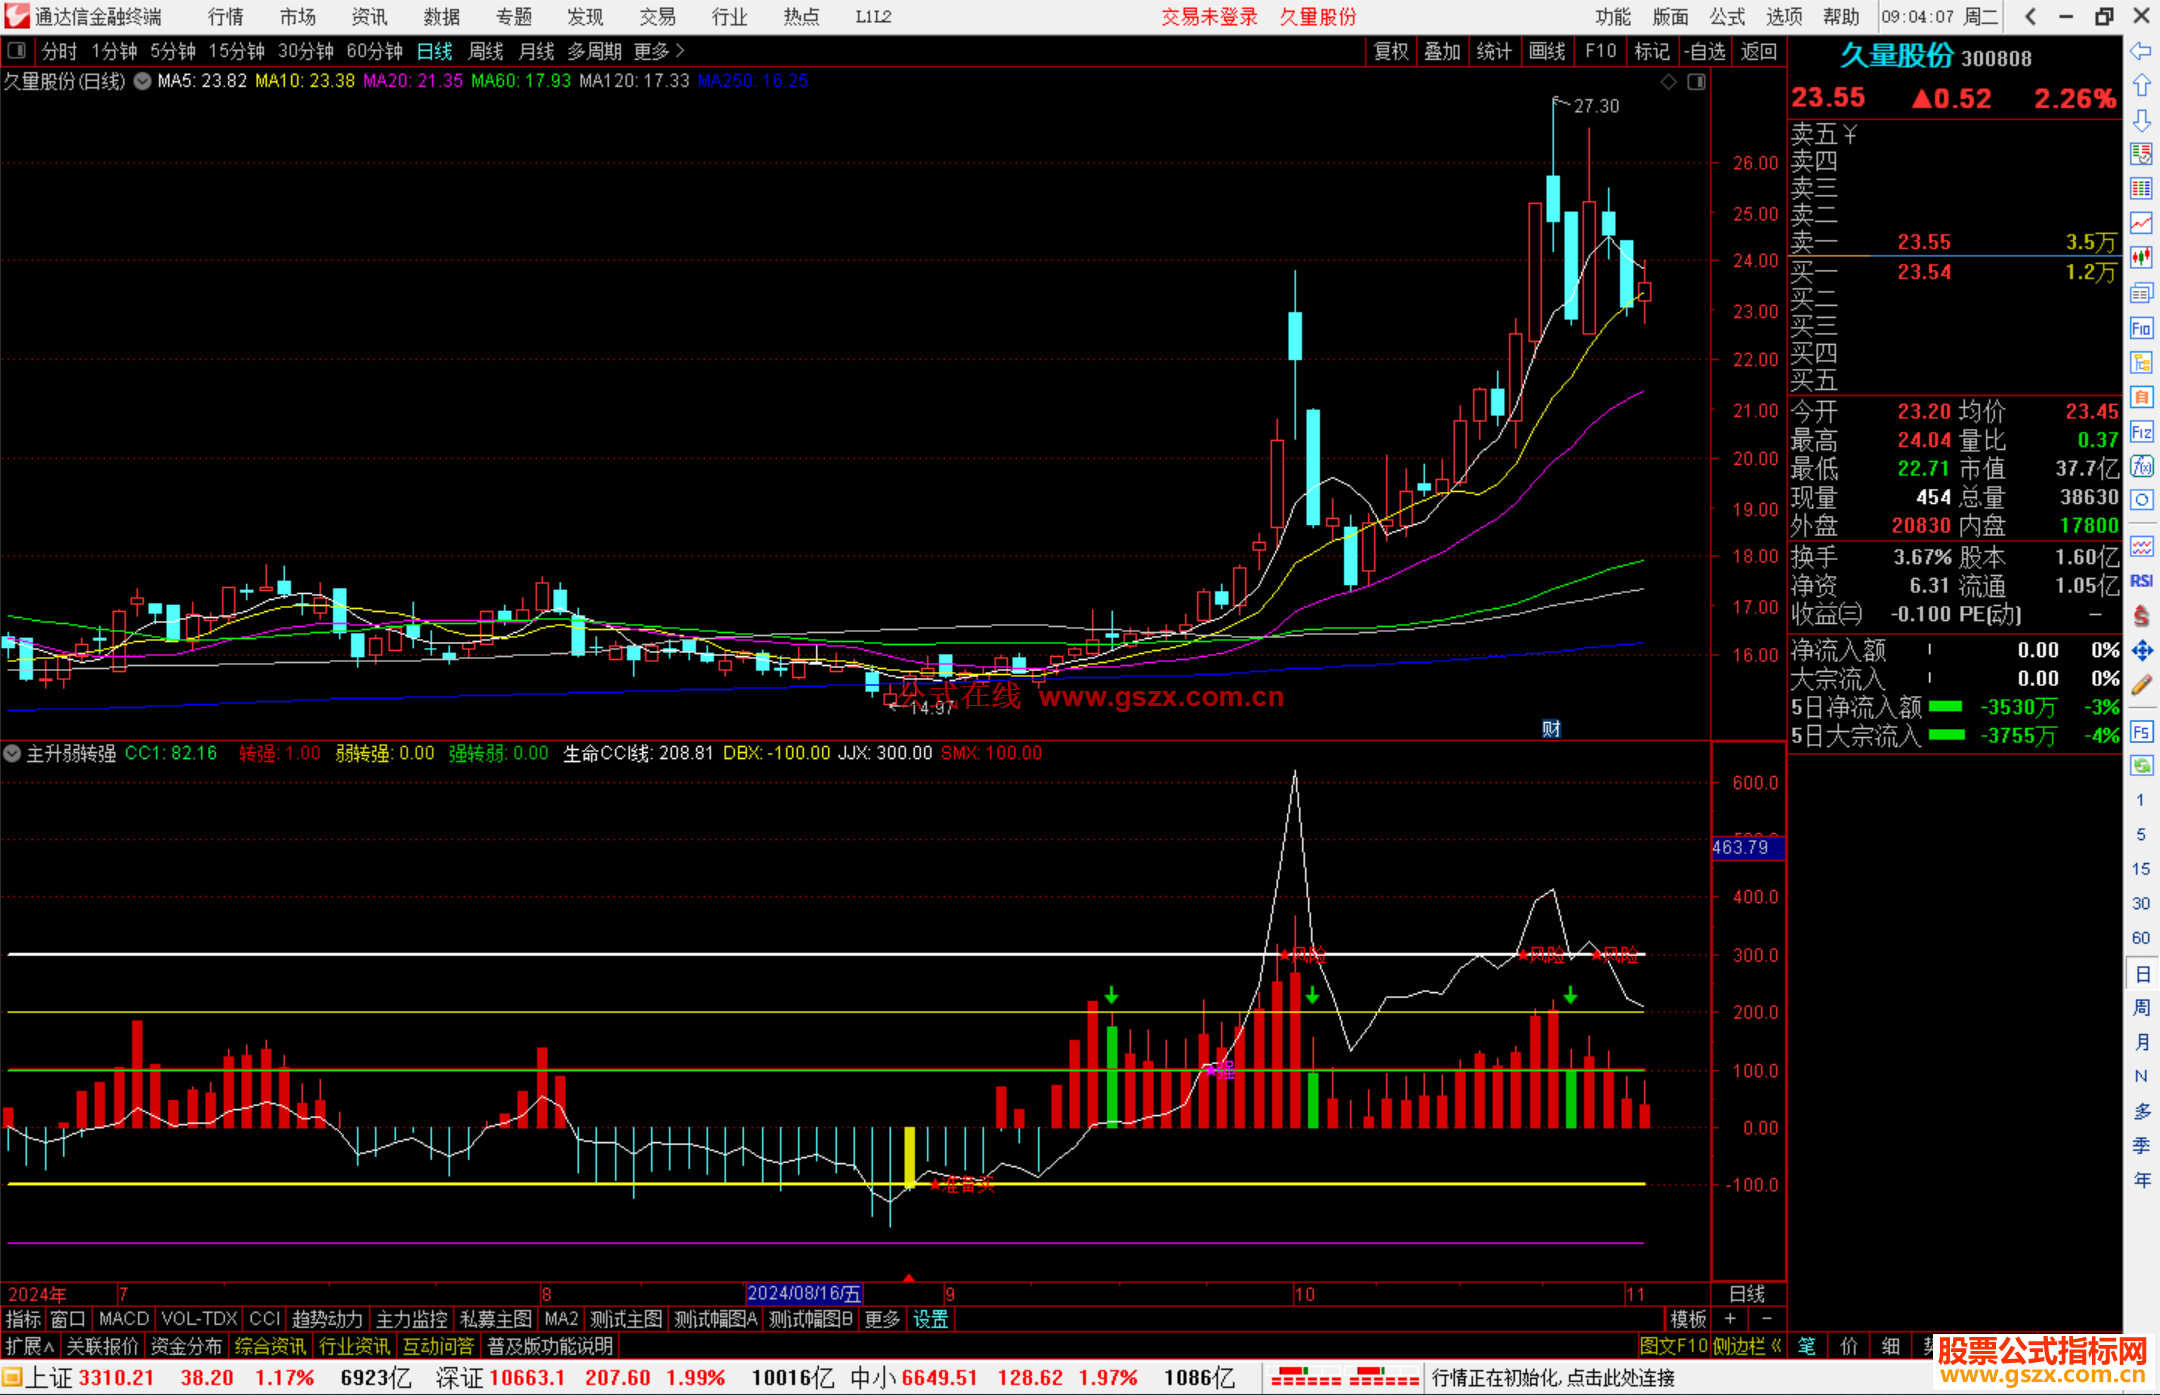Click the stacked news windows icon
This screenshot has height=1395, width=2160.
[2141, 293]
